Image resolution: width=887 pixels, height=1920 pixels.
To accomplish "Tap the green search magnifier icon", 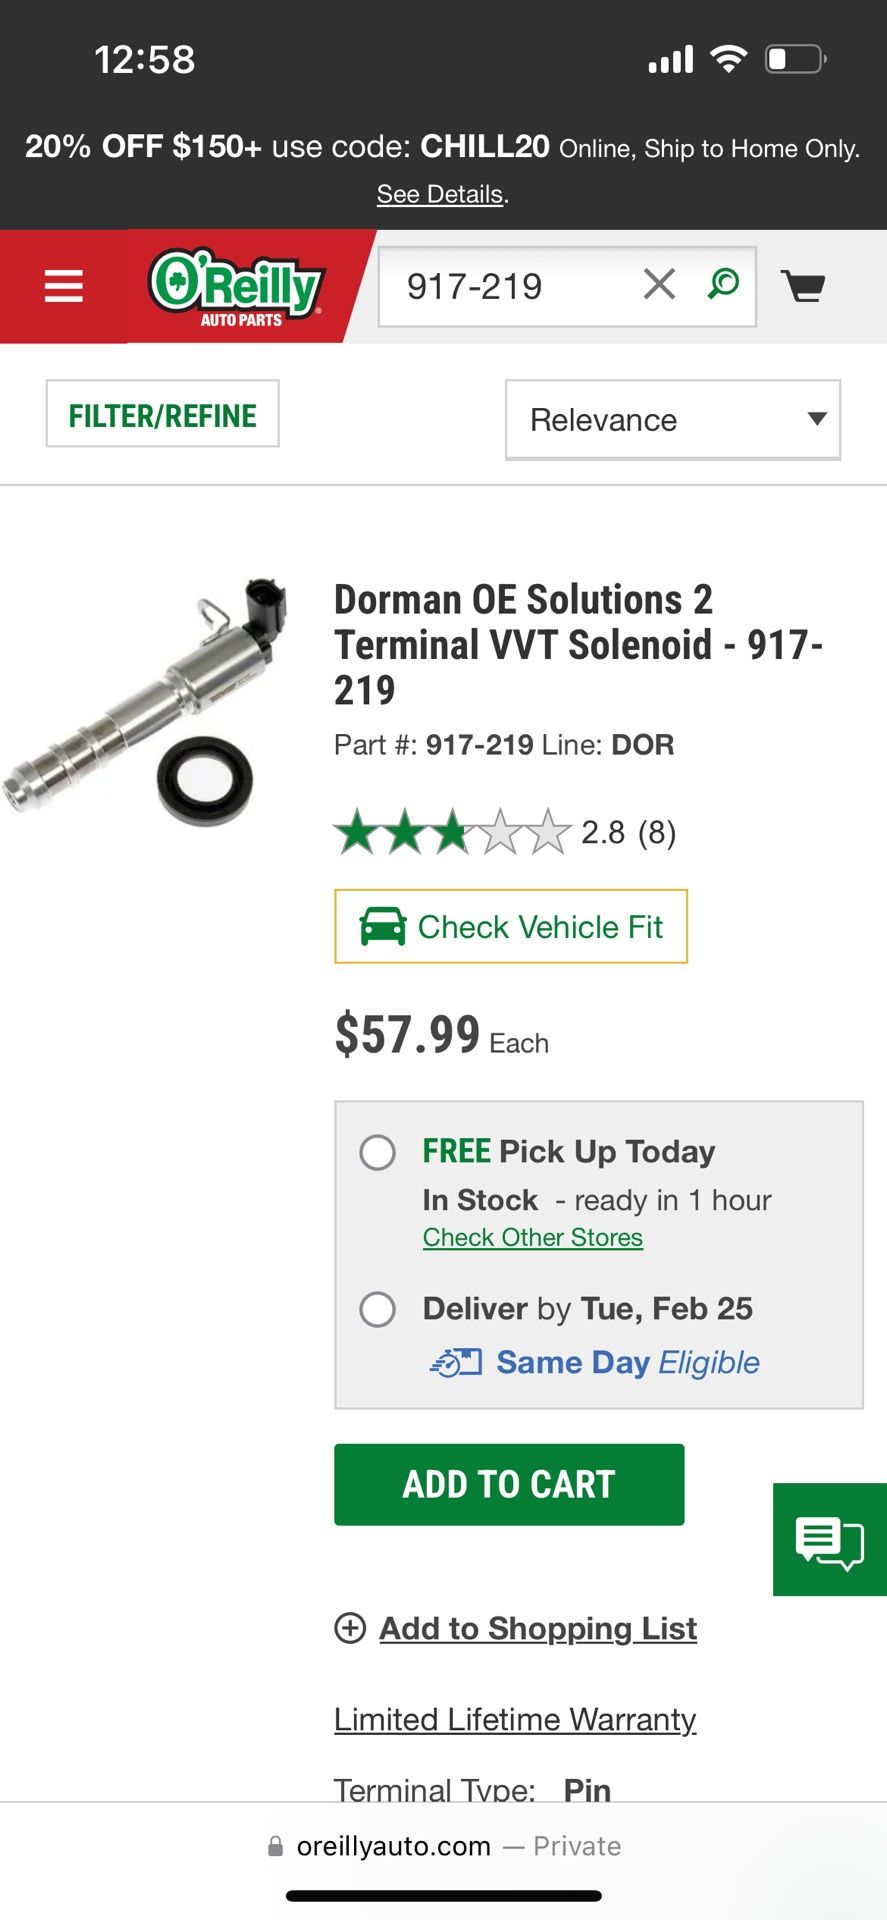I will (723, 285).
